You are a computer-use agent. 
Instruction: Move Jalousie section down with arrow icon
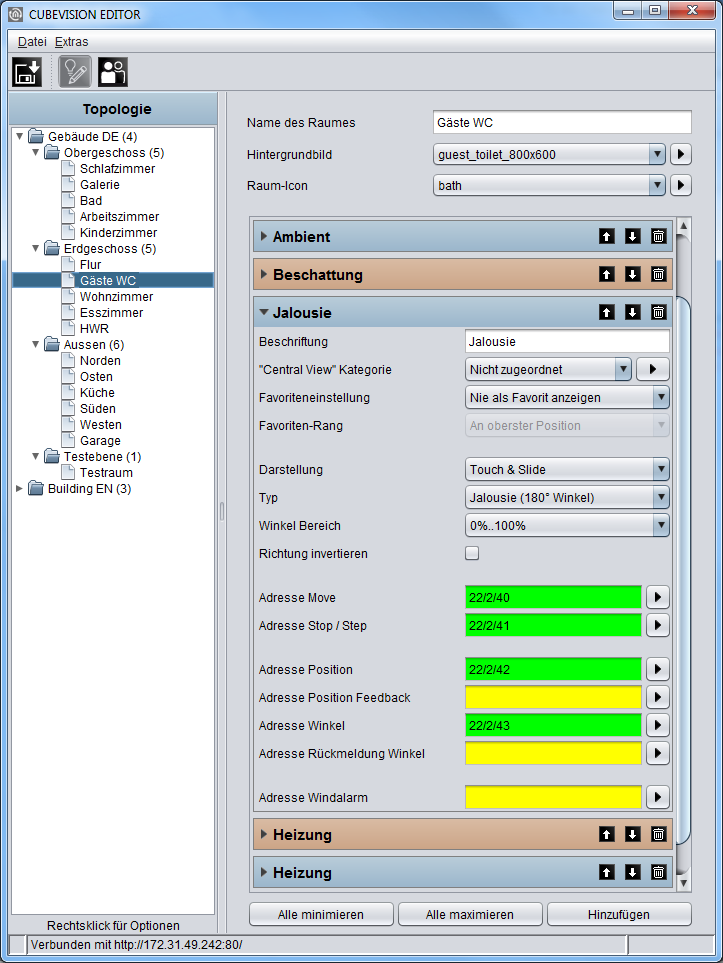point(633,313)
